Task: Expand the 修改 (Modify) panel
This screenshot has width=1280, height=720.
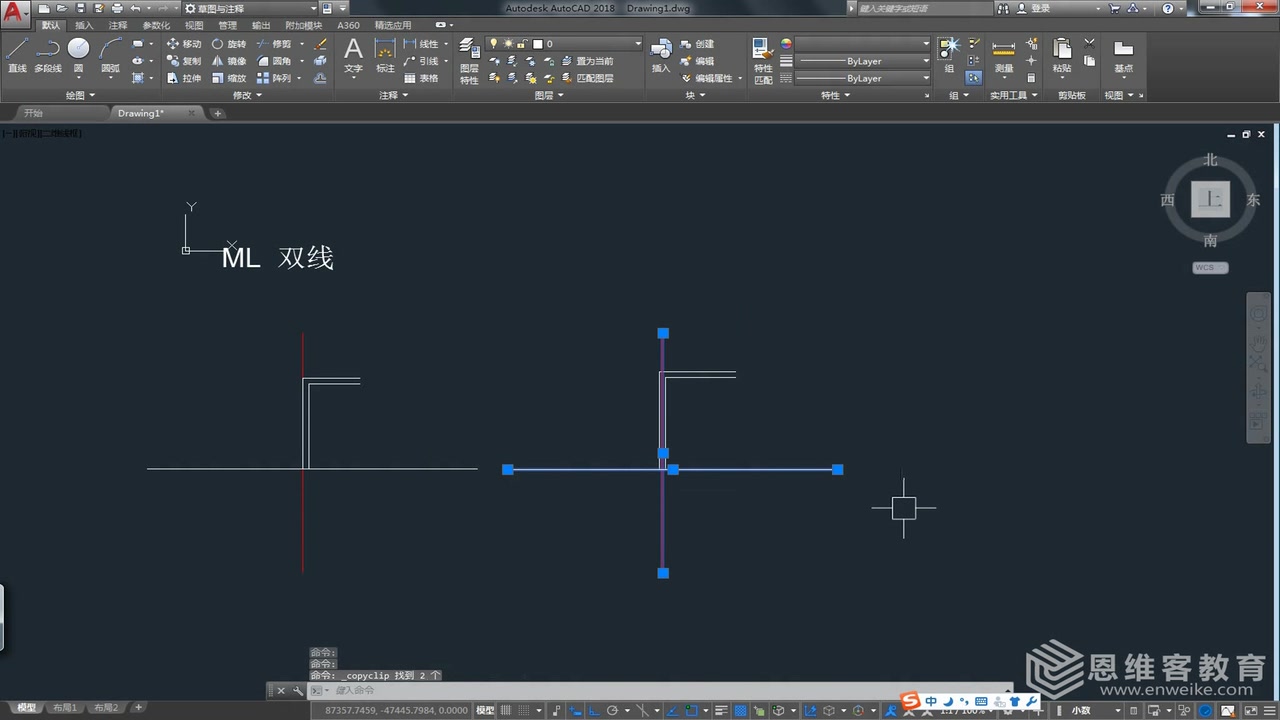Action: [247, 95]
